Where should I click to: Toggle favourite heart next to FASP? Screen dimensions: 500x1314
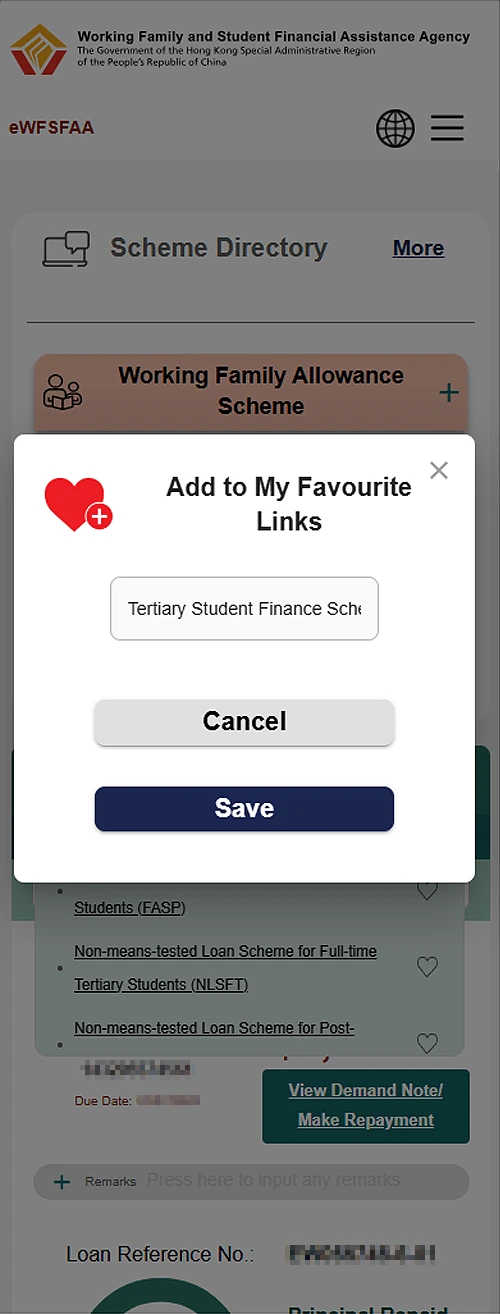pos(427,890)
